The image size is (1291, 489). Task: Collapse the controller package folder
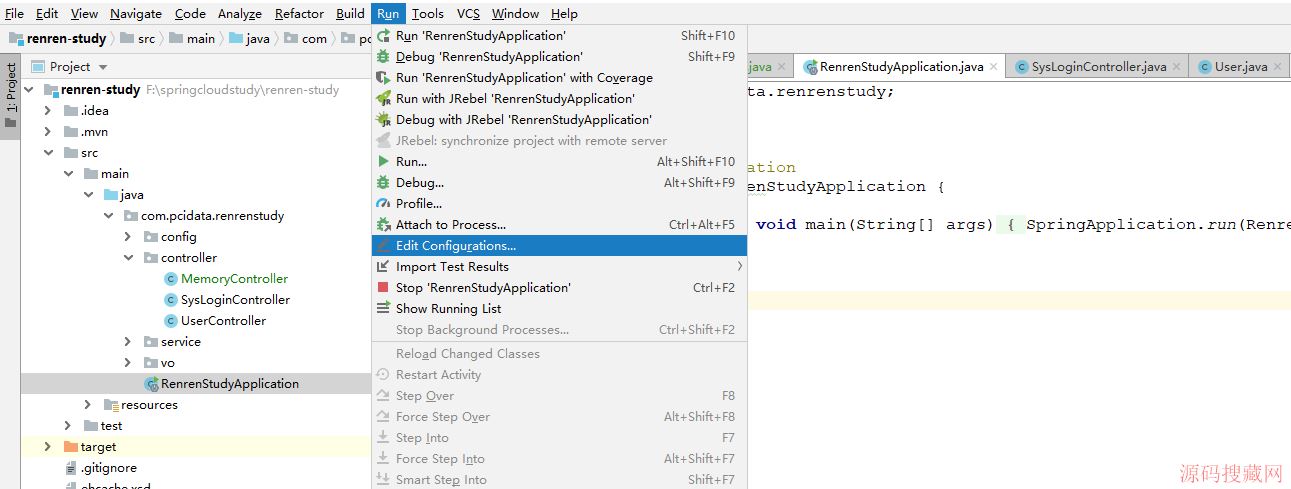tap(128, 258)
